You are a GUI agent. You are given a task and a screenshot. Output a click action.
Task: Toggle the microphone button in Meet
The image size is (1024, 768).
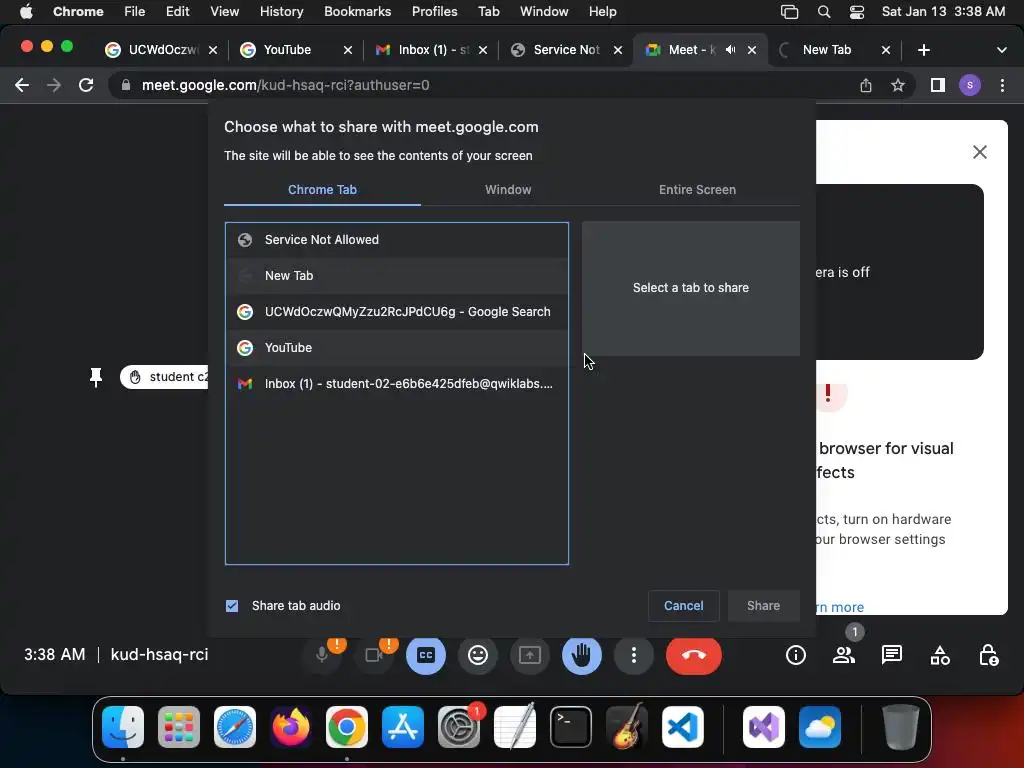[x=322, y=654]
